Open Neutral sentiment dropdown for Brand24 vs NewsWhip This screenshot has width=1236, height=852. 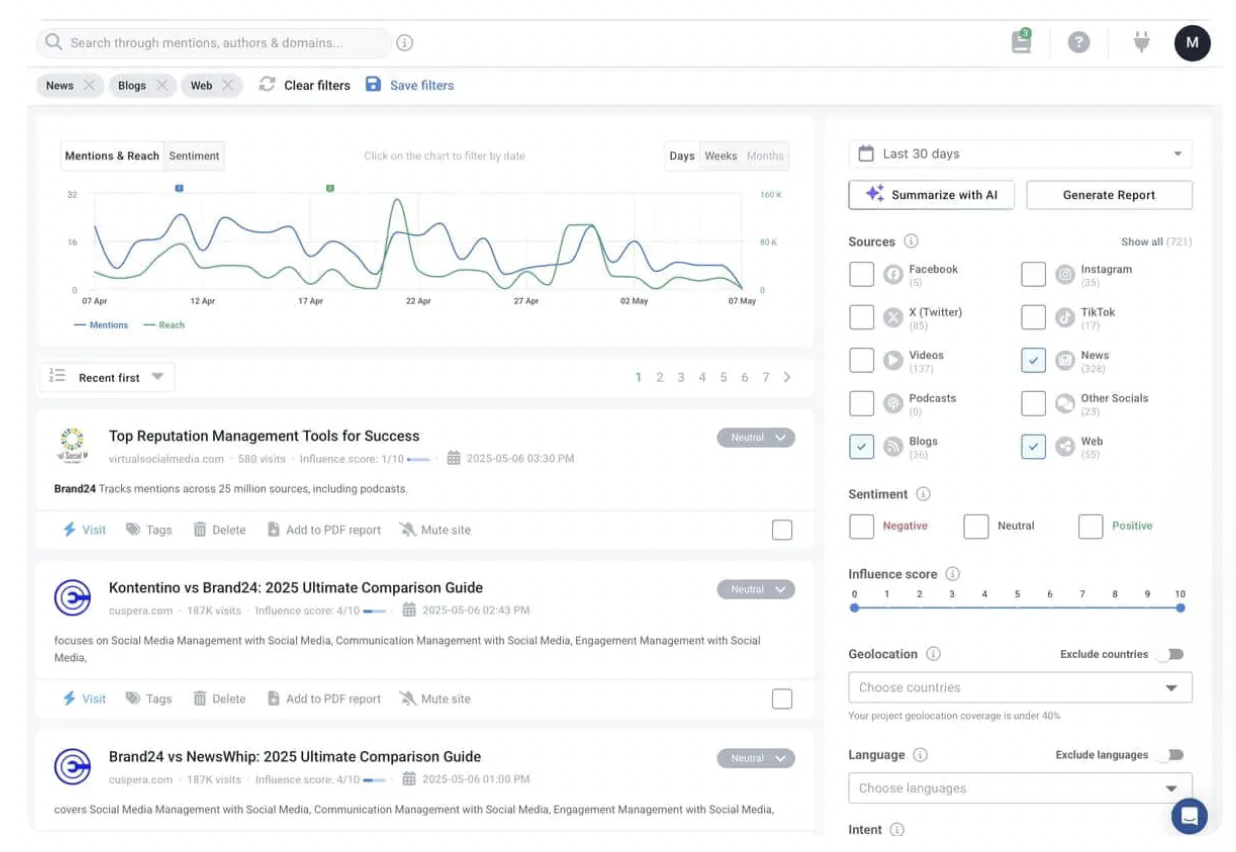point(756,759)
